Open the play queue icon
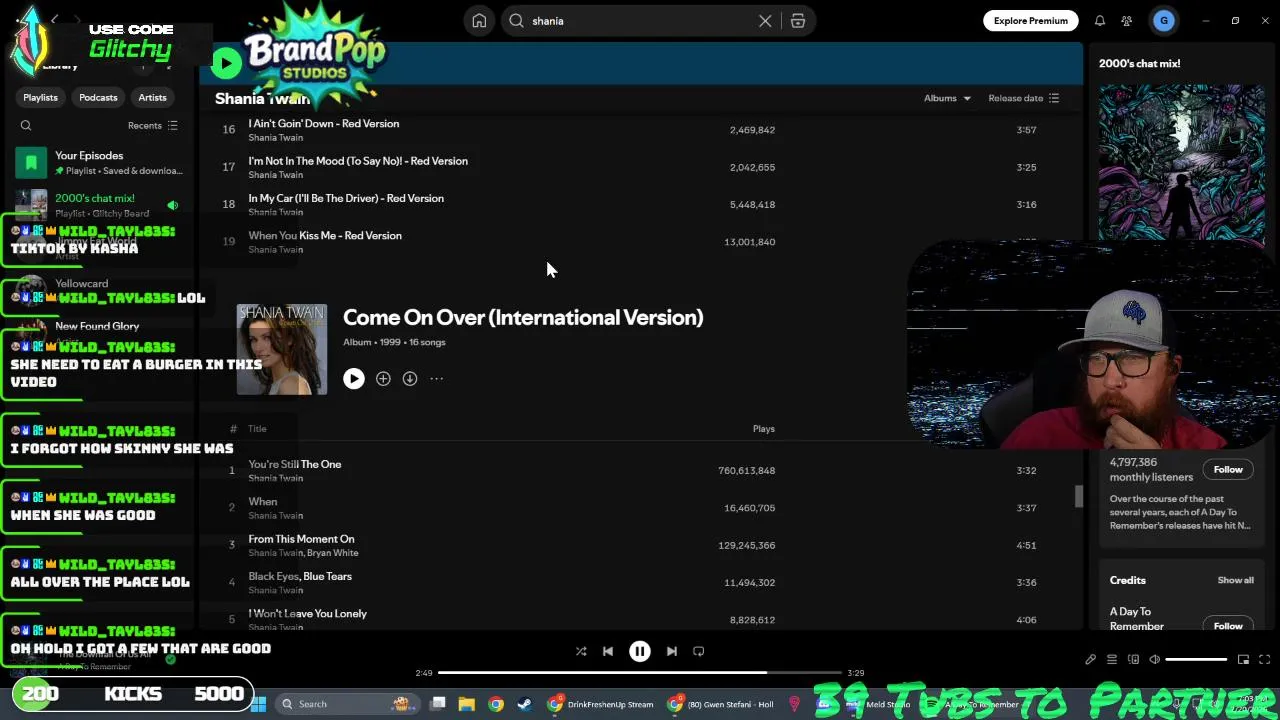The width and height of the screenshot is (1280, 720). (x=1112, y=660)
